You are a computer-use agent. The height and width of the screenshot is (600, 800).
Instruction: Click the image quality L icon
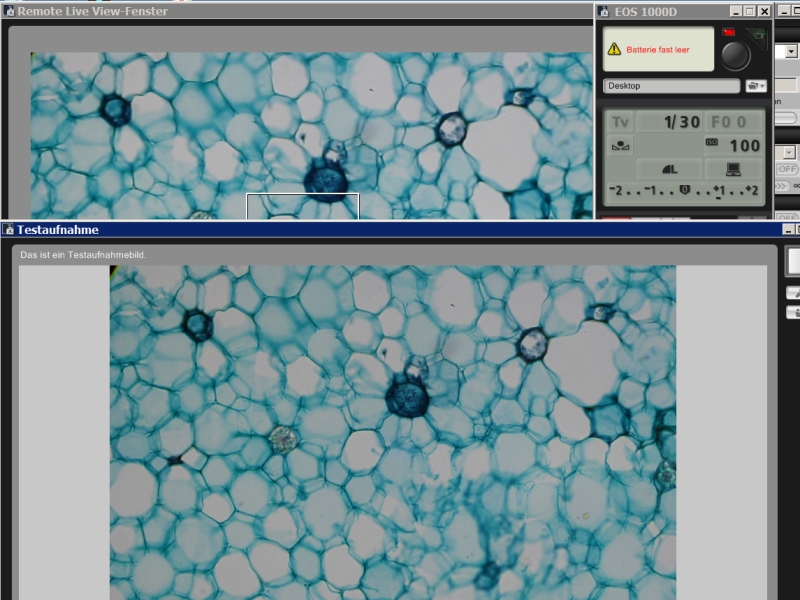(669, 169)
